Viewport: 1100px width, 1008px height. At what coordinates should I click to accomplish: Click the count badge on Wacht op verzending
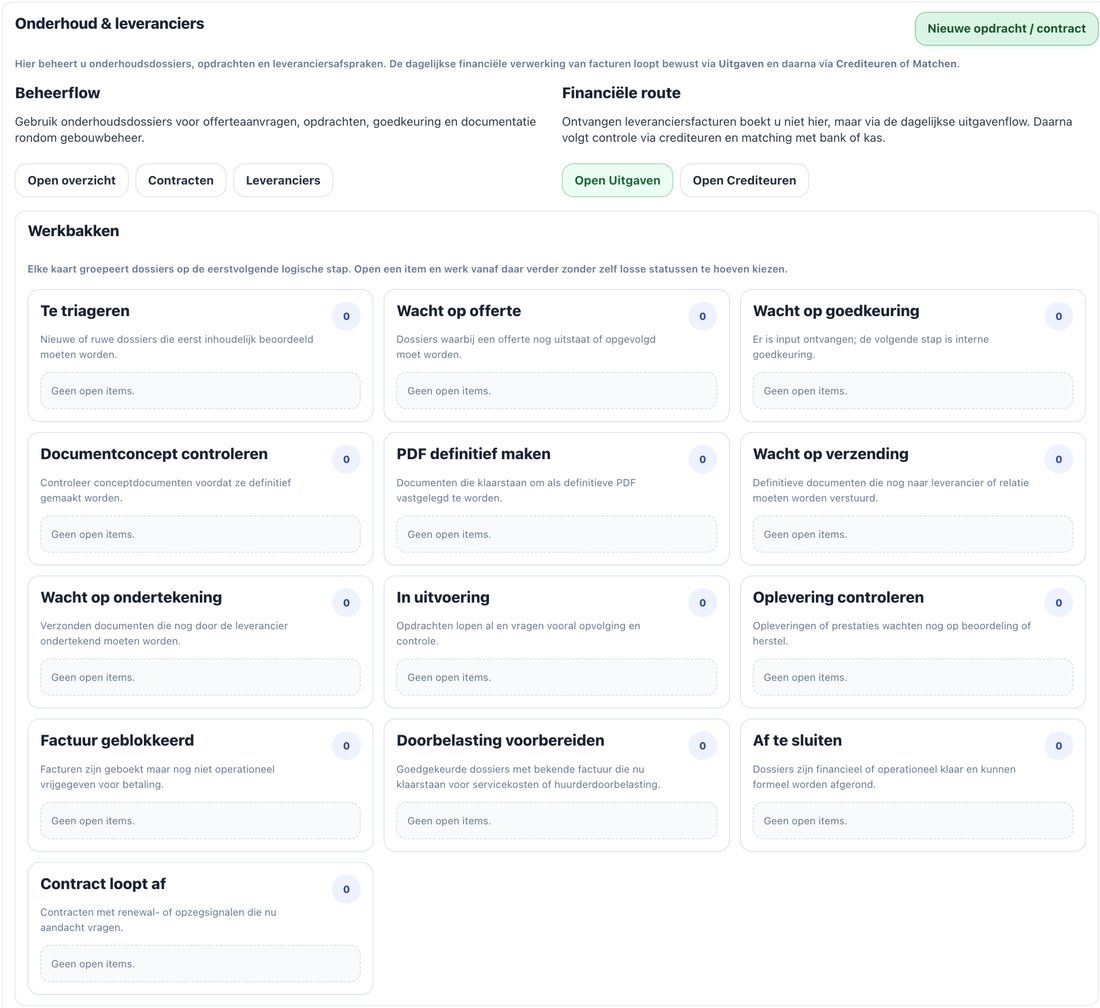pyautogui.click(x=1059, y=459)
